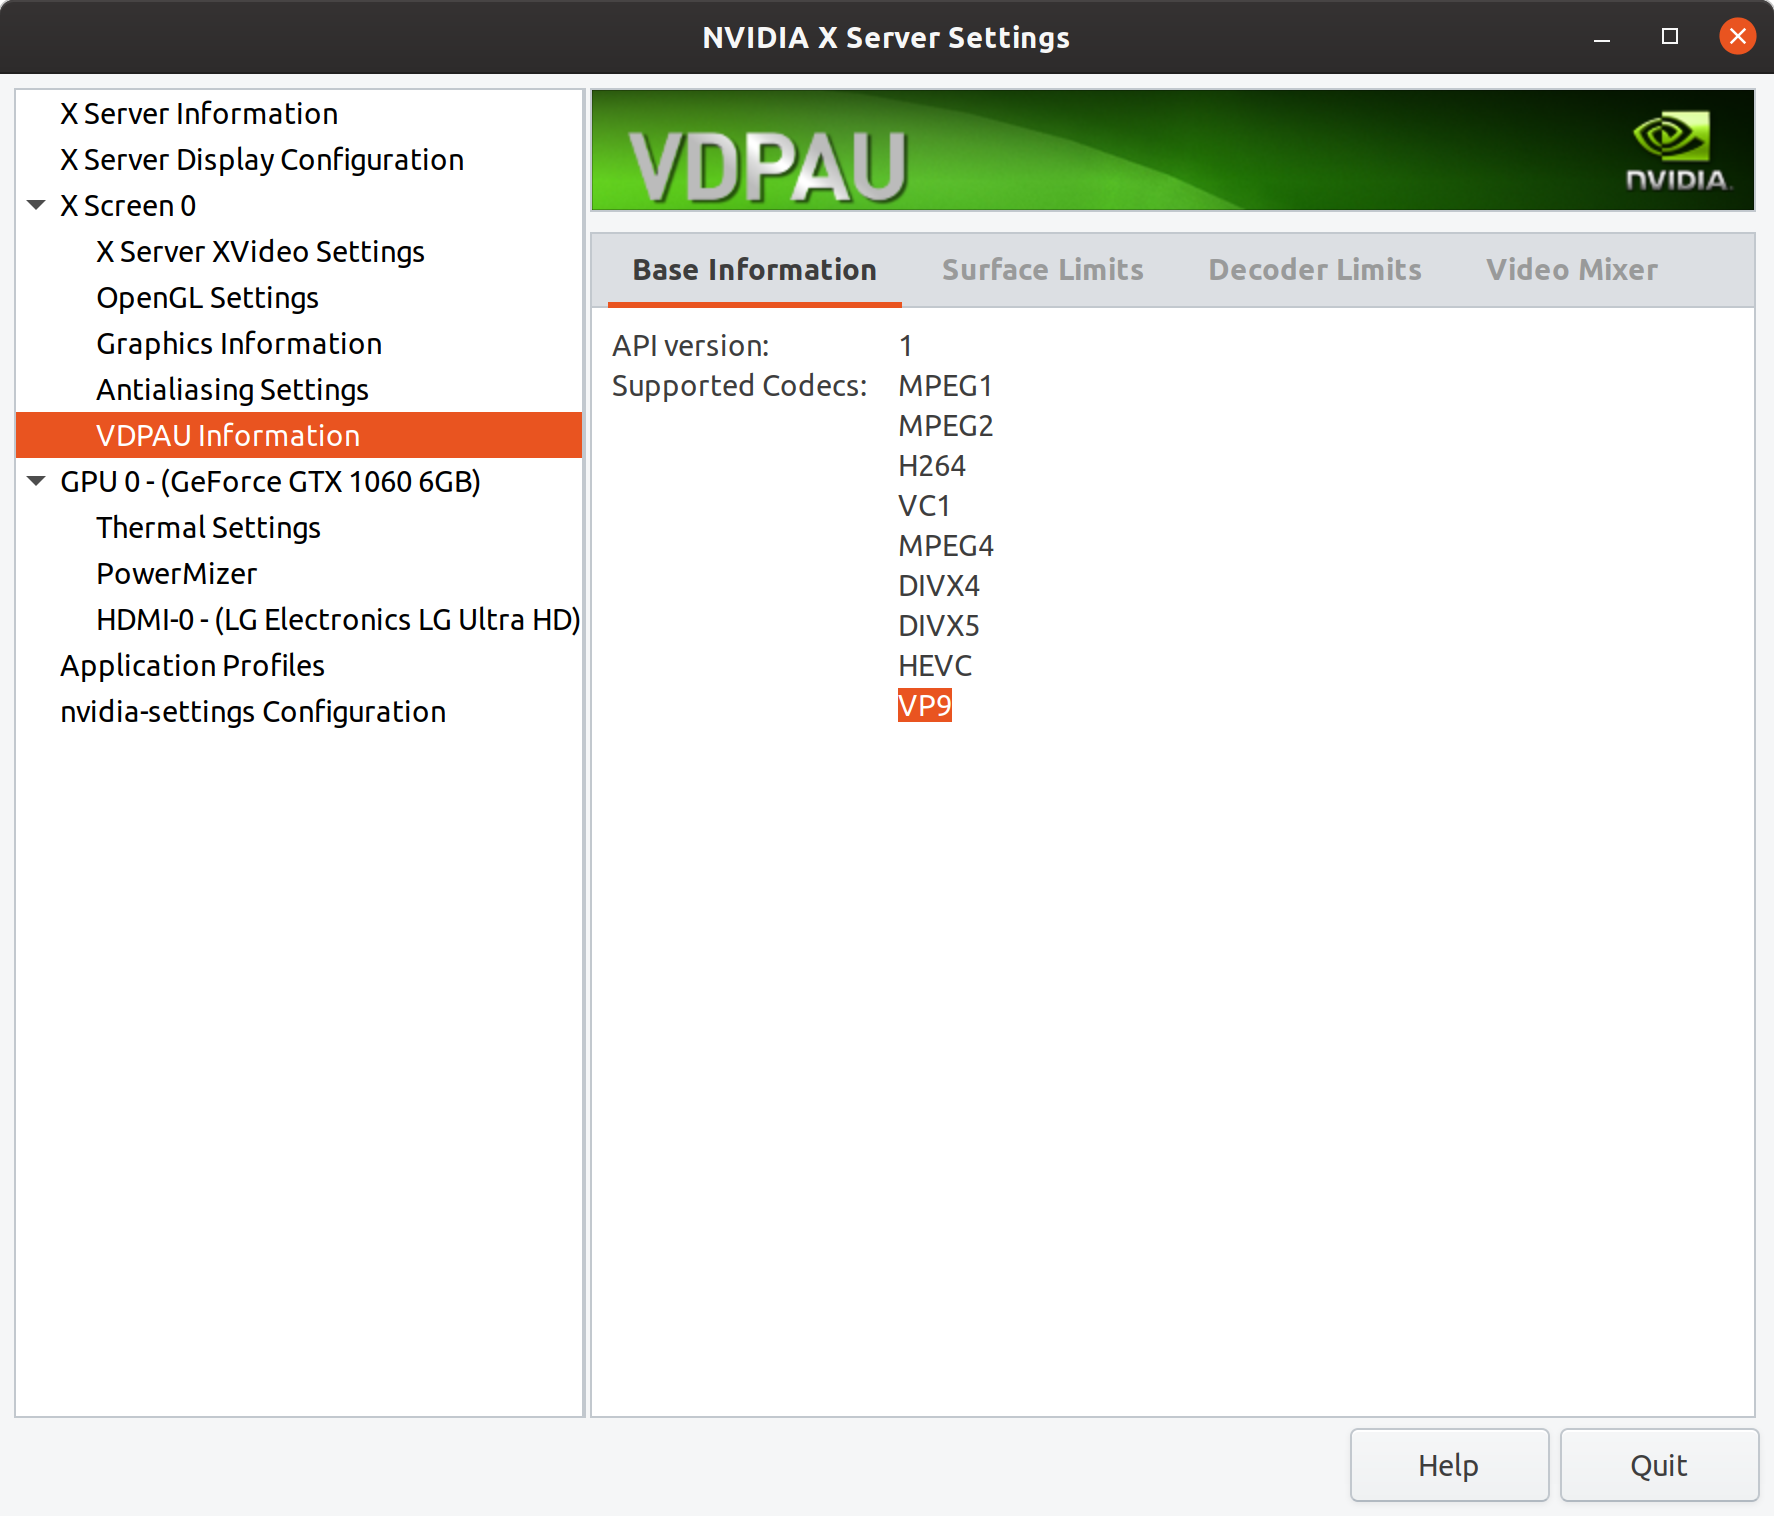Screen dimensions: 1774x1516
Task: Click the H264 codec entry
Action: point(932,465)
